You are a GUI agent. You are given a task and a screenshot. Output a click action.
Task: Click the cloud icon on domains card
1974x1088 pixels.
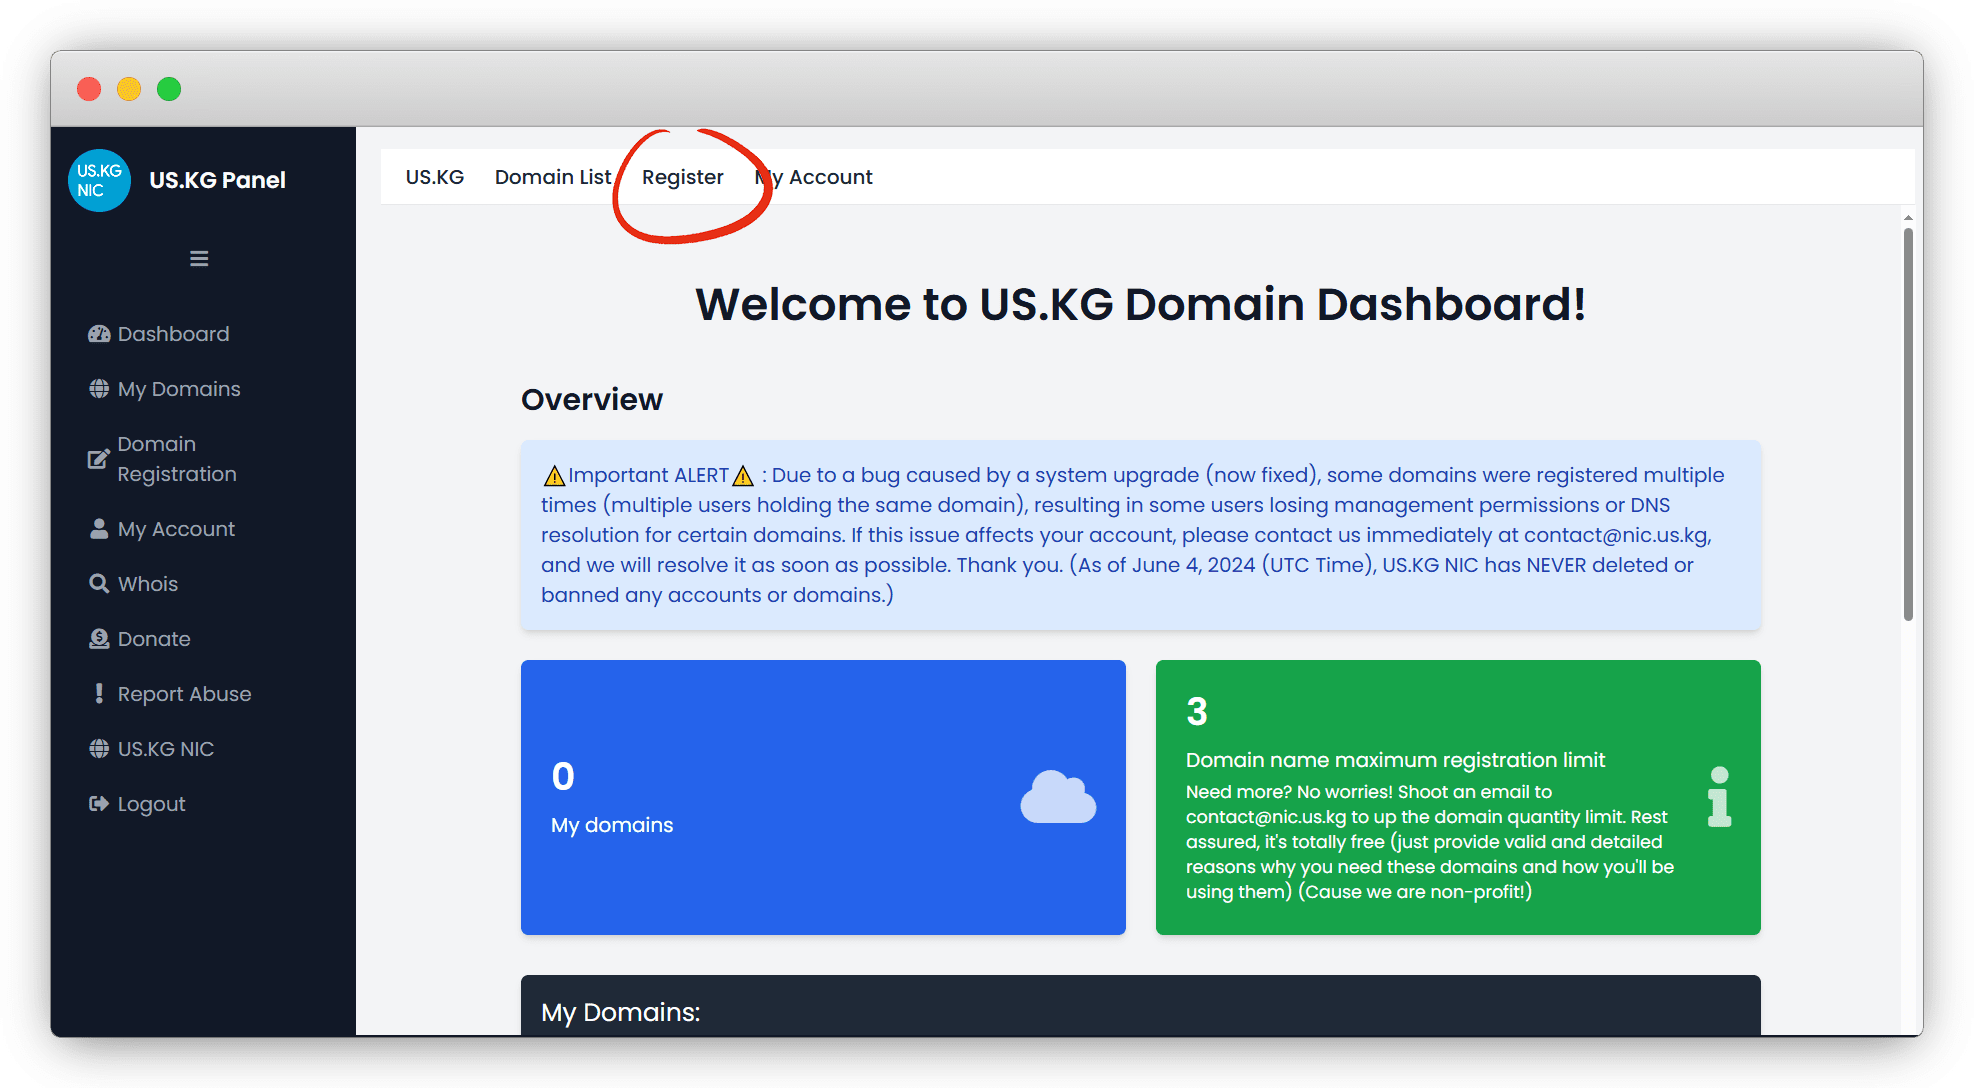(1057, 797)
